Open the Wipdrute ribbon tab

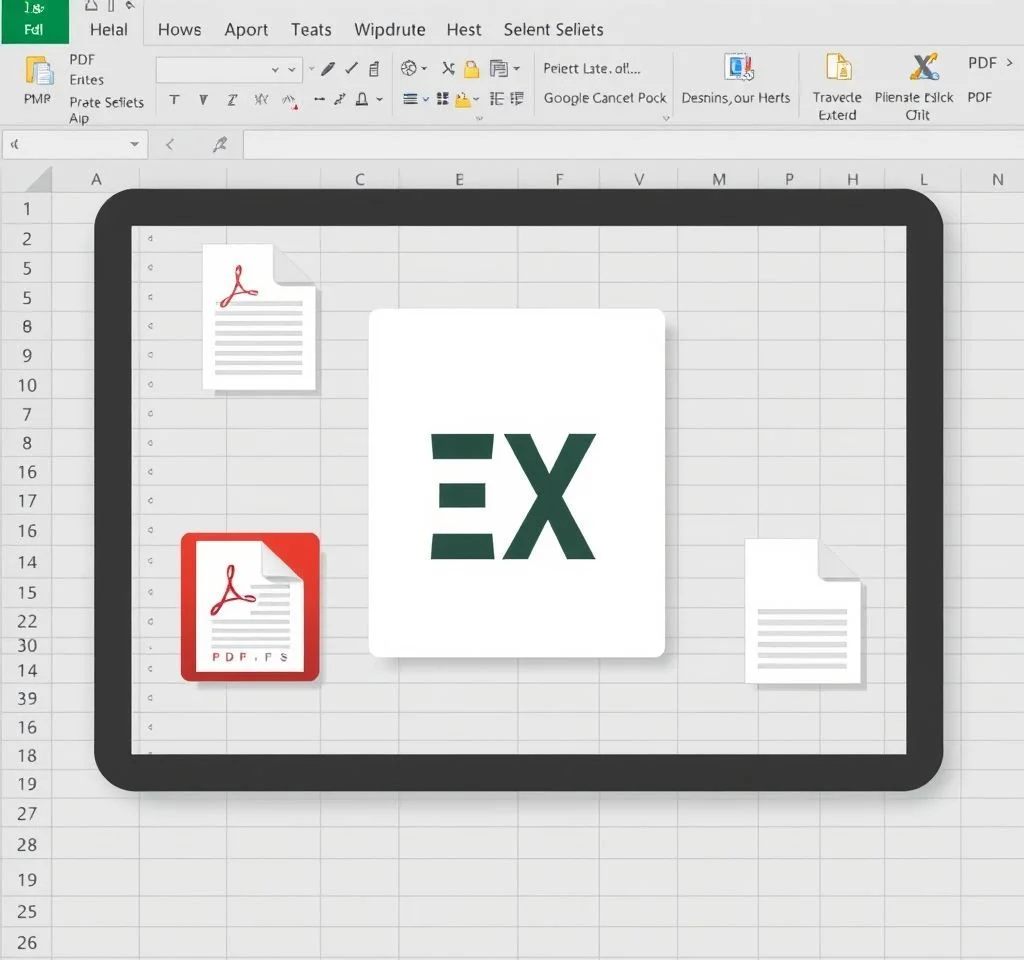pos(389,29)
